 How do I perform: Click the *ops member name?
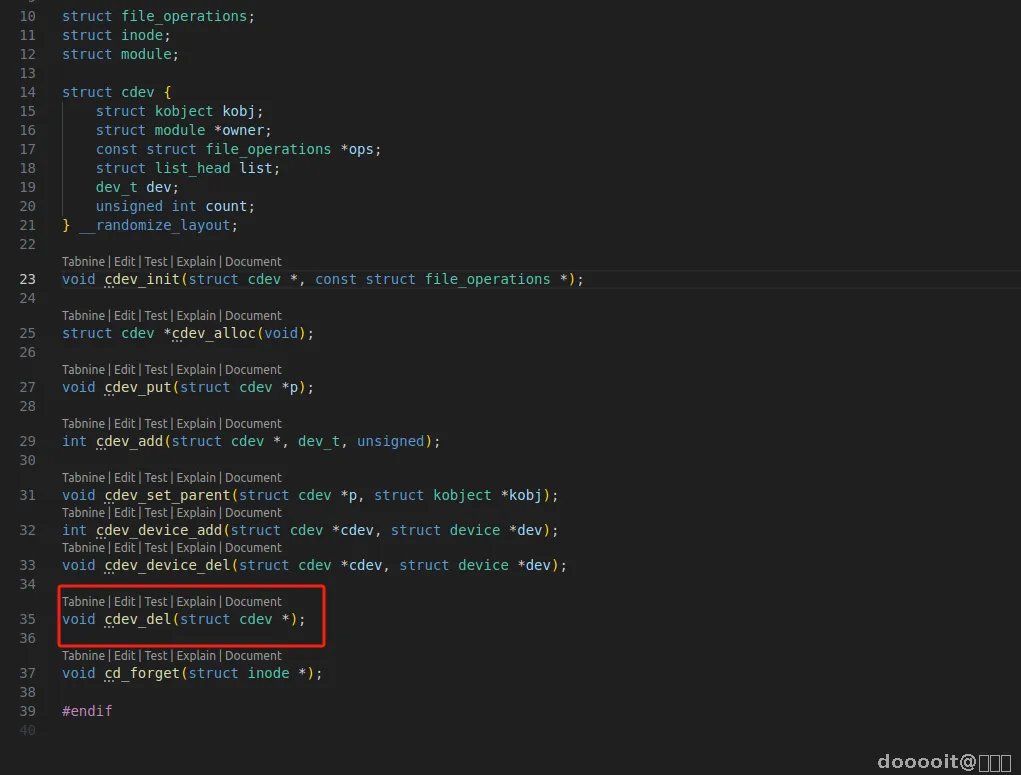coord(357,149)
